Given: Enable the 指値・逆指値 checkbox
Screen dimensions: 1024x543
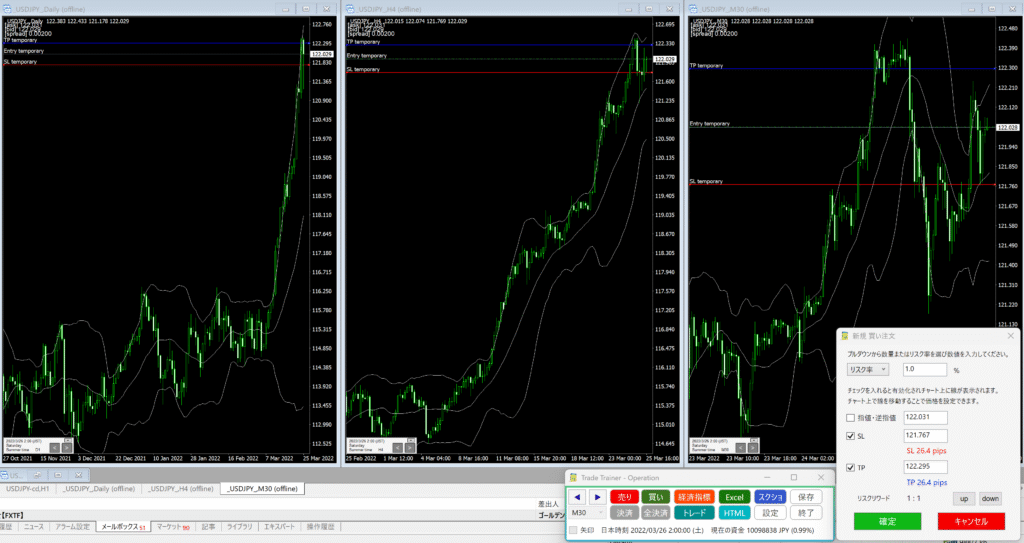Looking at the screenshot, I should coord(850,418).
